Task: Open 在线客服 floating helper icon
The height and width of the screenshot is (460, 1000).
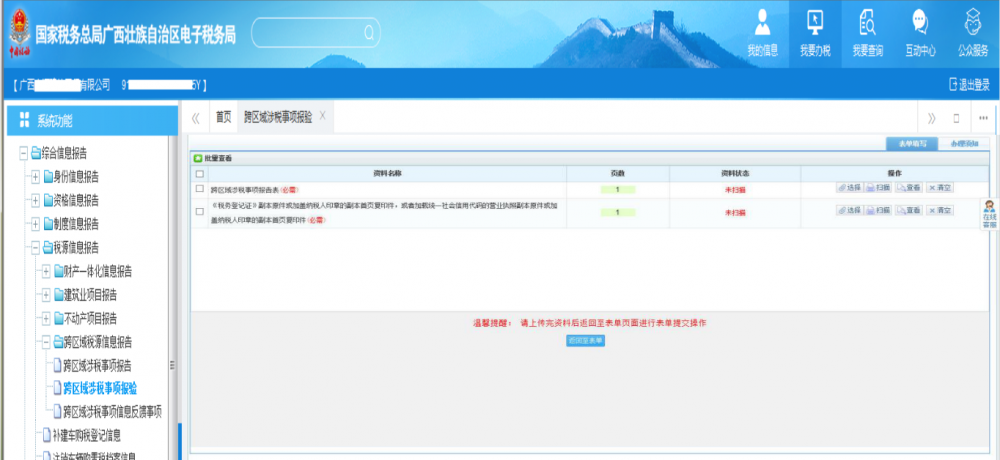Action: (989, 213)
